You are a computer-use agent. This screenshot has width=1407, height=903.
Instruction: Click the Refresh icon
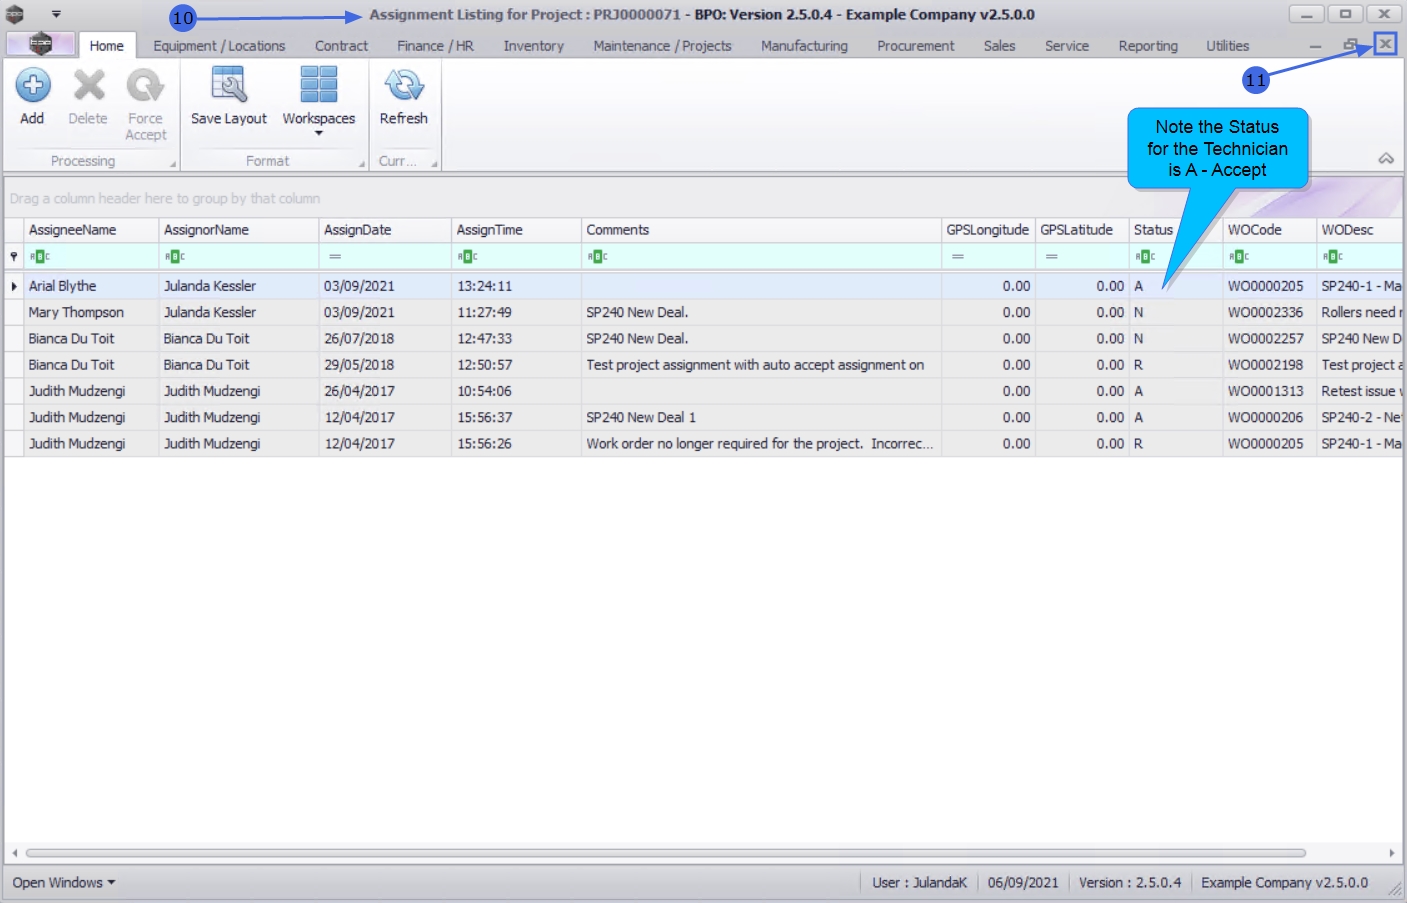[x=403, y=87]
